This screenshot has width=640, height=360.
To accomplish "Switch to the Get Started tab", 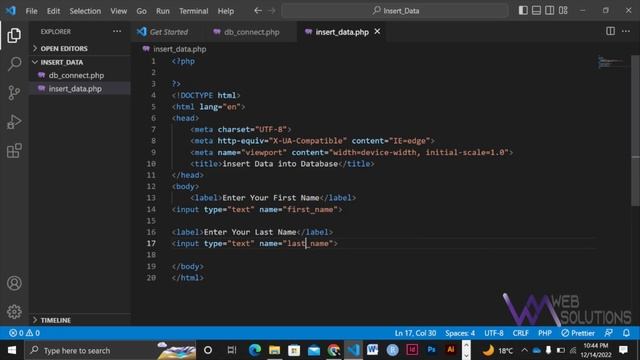I will (x=168, y=32).
